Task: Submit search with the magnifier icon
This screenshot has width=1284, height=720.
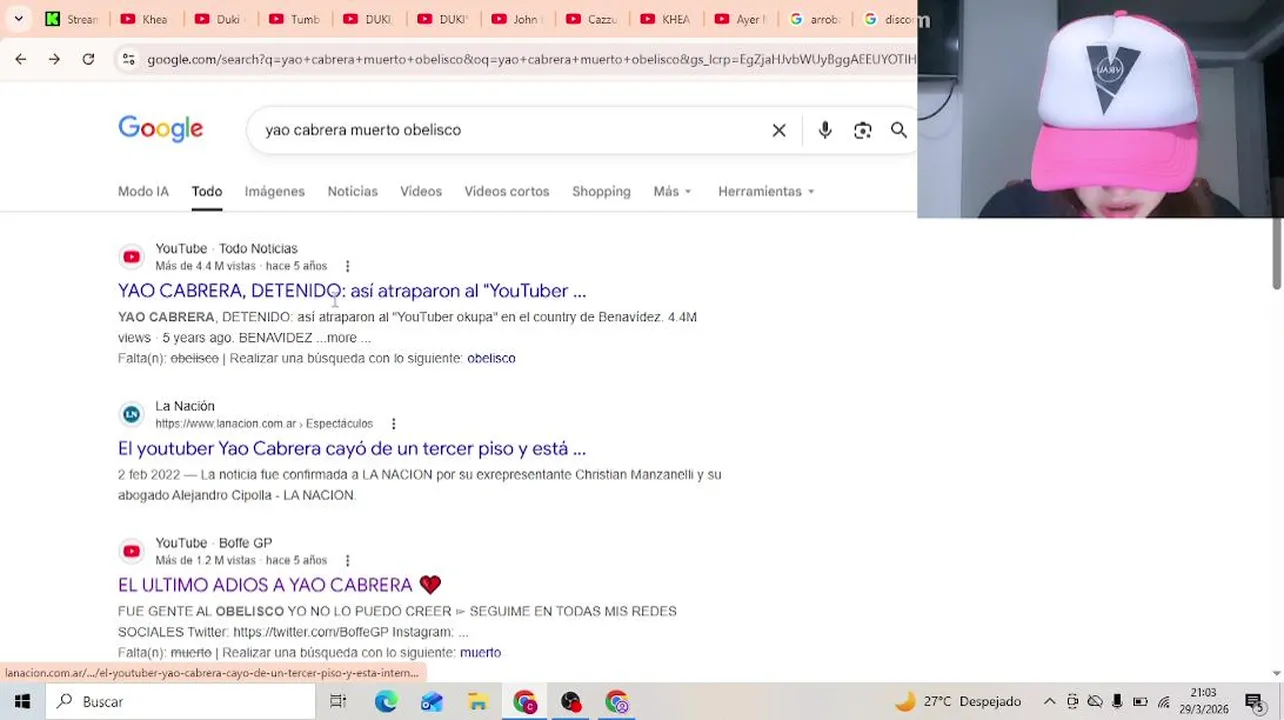Action: (x=899, y=130)
